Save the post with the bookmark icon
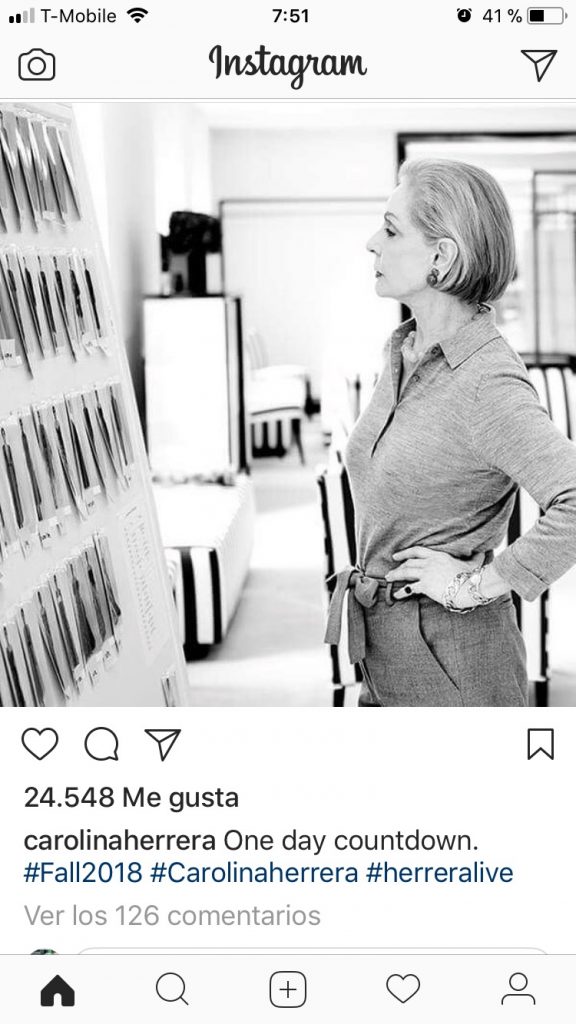 coord(540,744)
